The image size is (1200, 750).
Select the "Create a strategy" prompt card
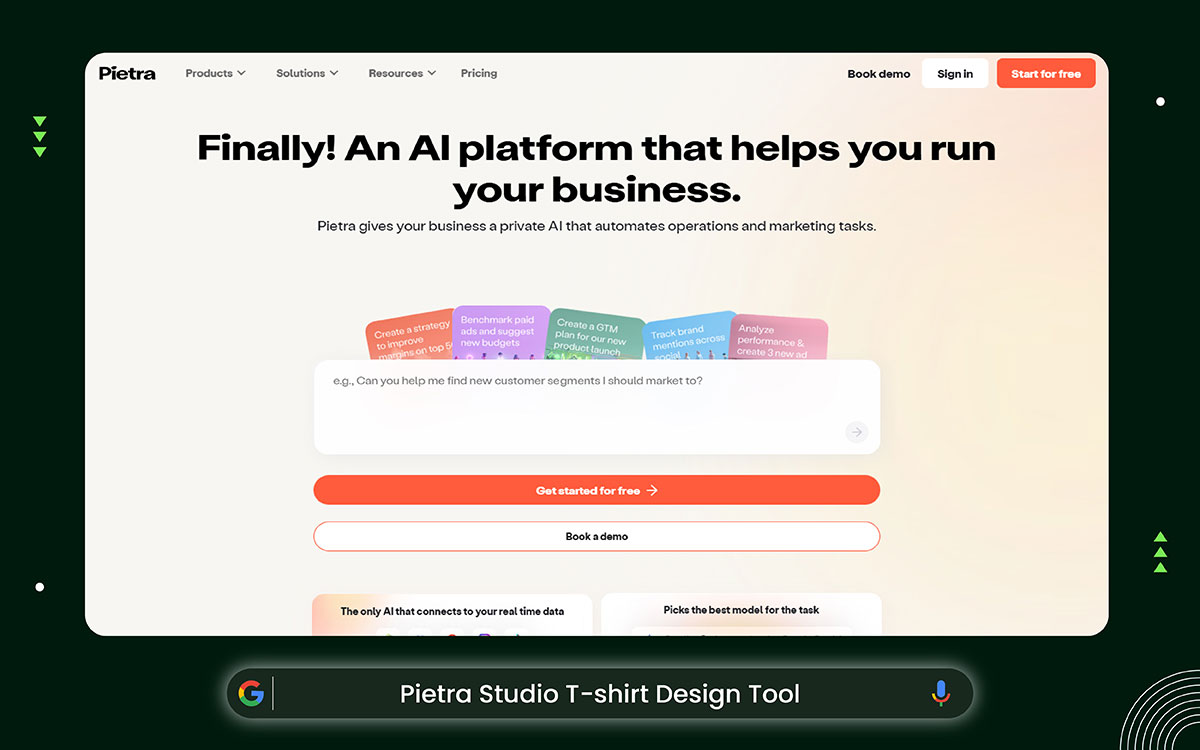pyautogui.click(x=410, y=335)
